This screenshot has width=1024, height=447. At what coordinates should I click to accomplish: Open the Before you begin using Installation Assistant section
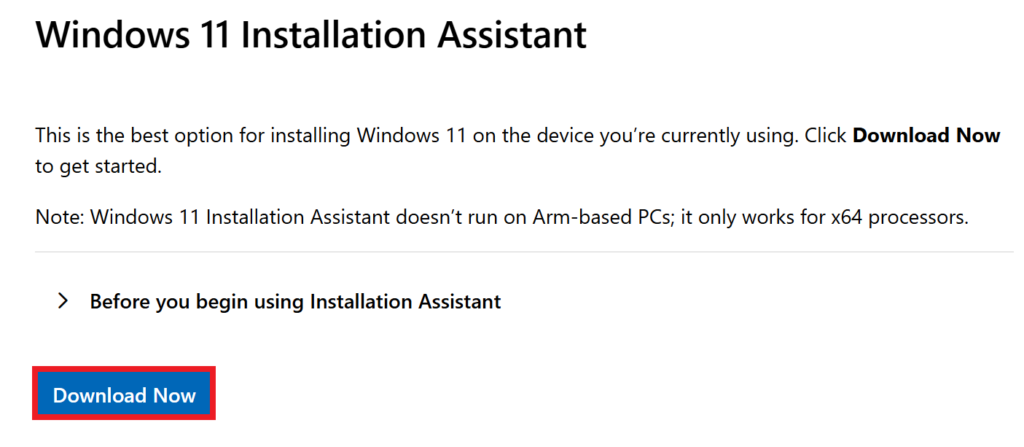[x=279, y=301]
